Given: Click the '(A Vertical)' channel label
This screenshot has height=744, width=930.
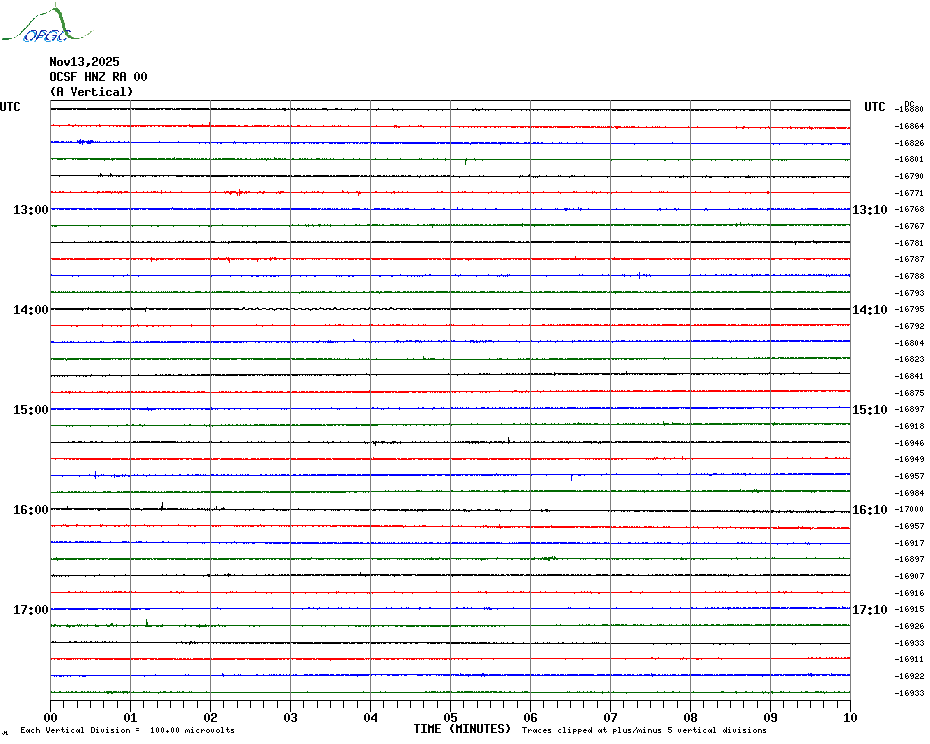Looking at the screenshot, I should [91, 92].
